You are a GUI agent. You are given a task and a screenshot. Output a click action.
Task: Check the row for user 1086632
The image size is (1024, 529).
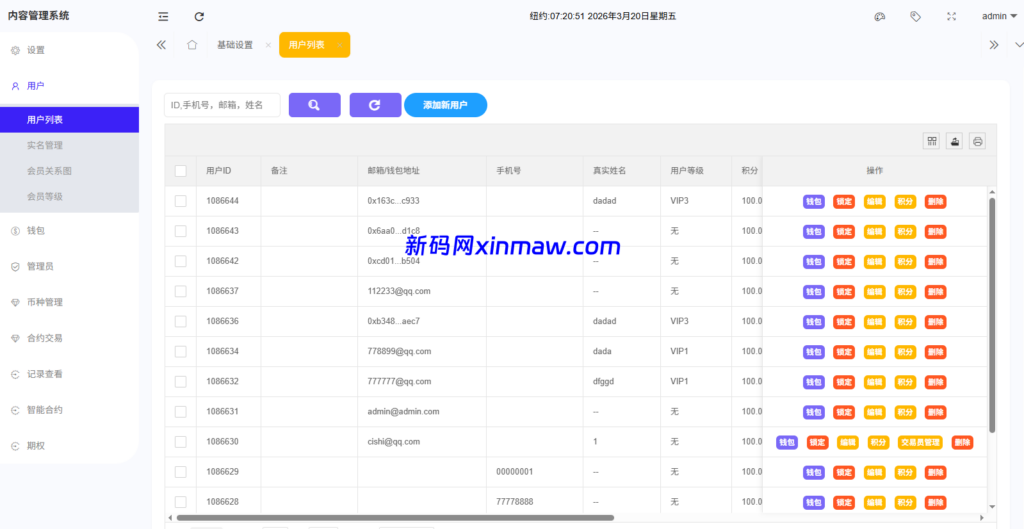point(181,381)
